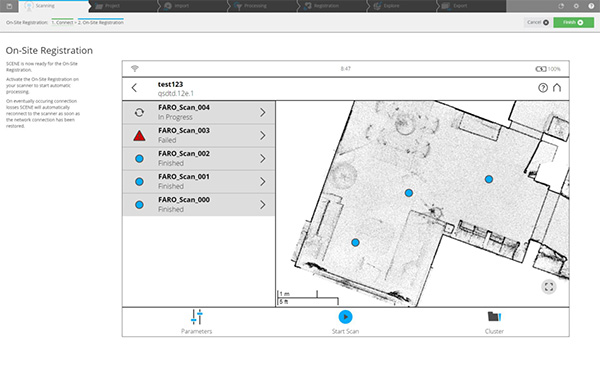
Task: Select step 1. Connect in the breadcrumb
Action: pyautogui.click(x=62, y=23)
